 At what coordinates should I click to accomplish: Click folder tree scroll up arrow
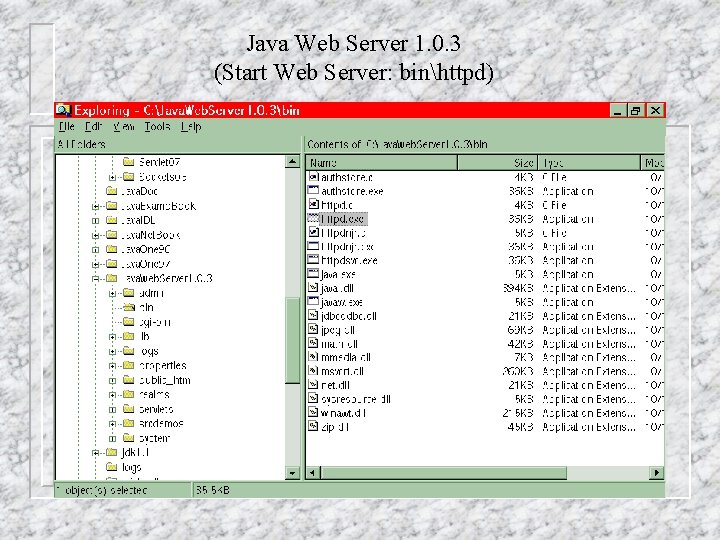coord(292,162)
